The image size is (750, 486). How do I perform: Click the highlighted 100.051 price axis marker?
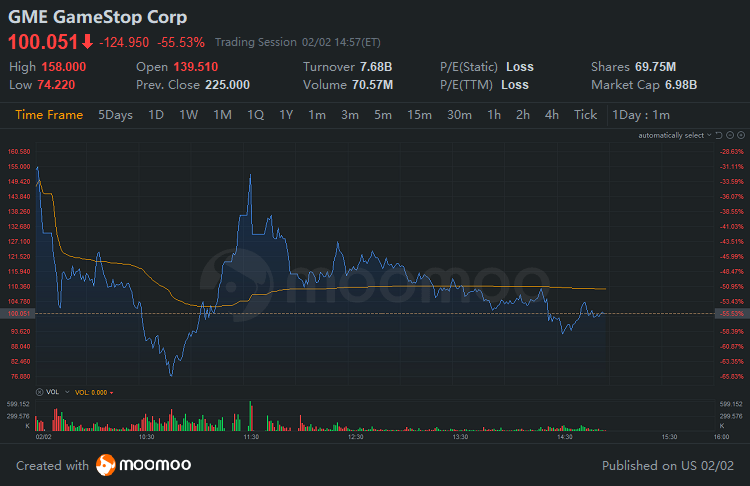pyautogui.click(x=18, y=314)
